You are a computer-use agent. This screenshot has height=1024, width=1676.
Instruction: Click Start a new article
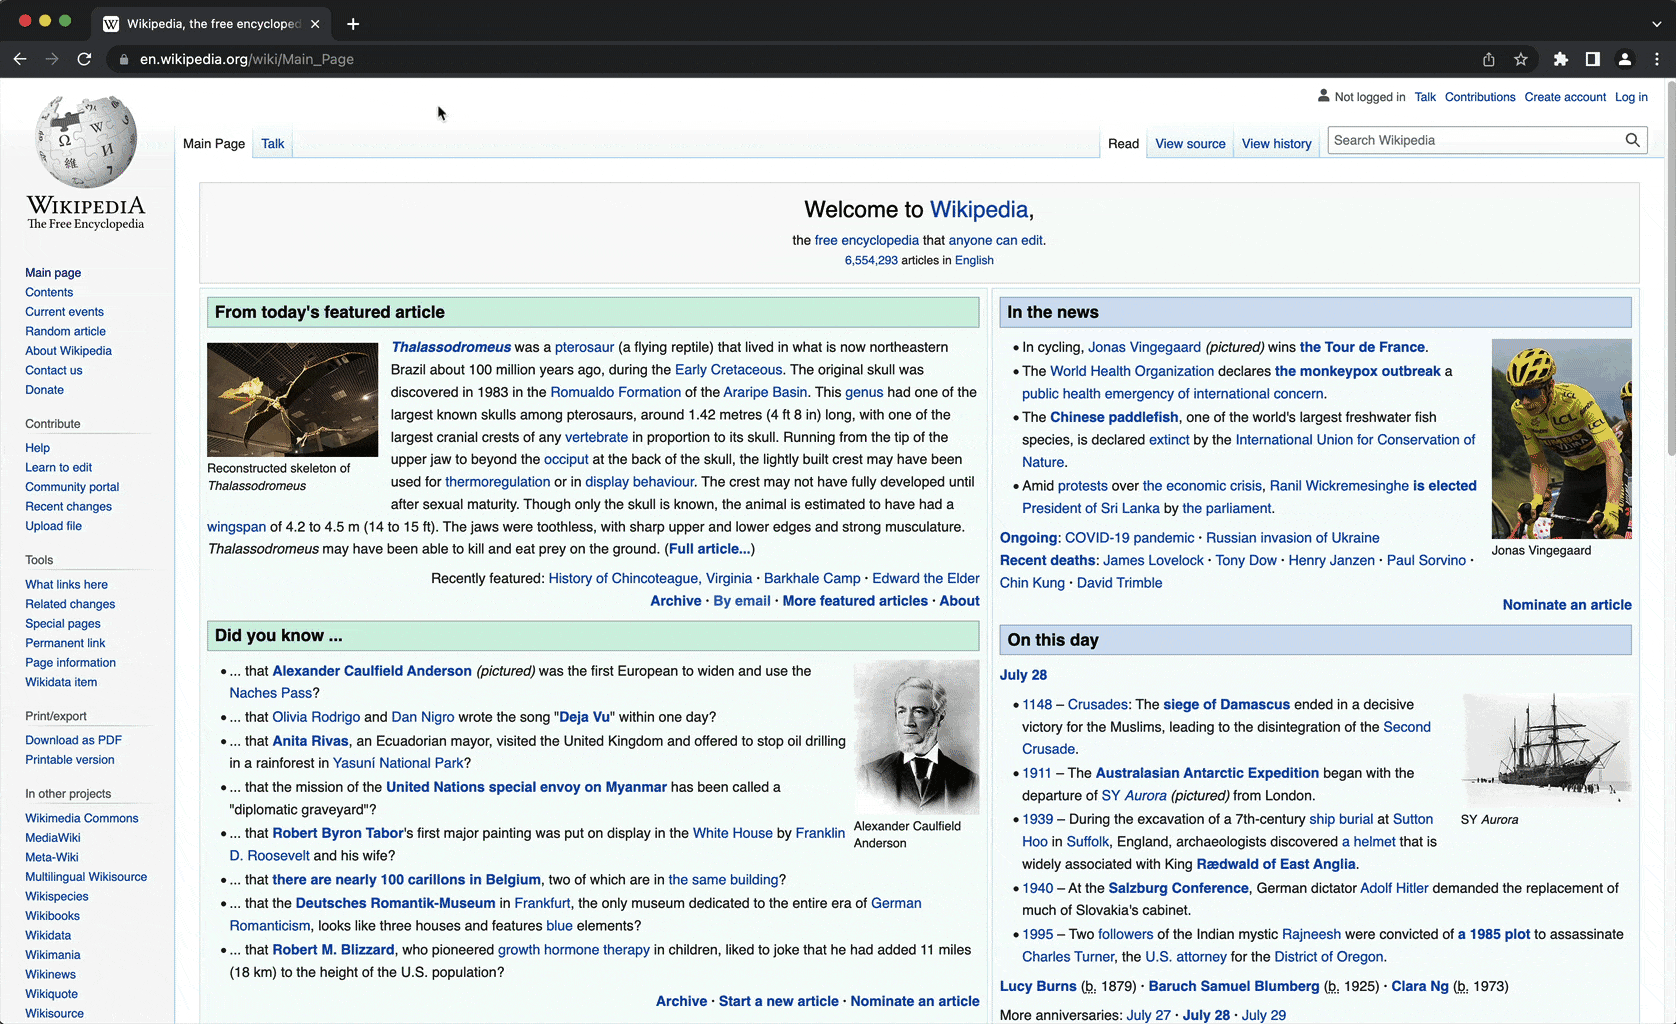[778, 1001]
